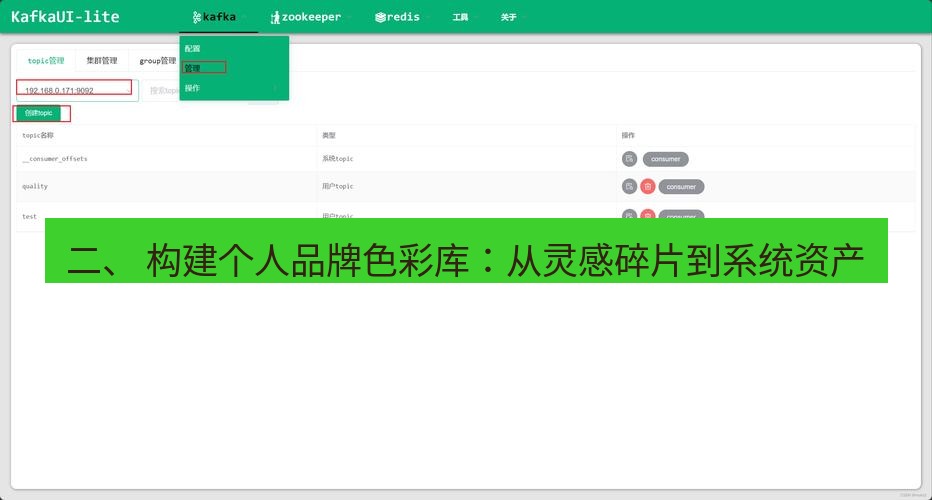932x500 pixels.
Task: Switch to the group管理 tab
Action: pos(157,61)
